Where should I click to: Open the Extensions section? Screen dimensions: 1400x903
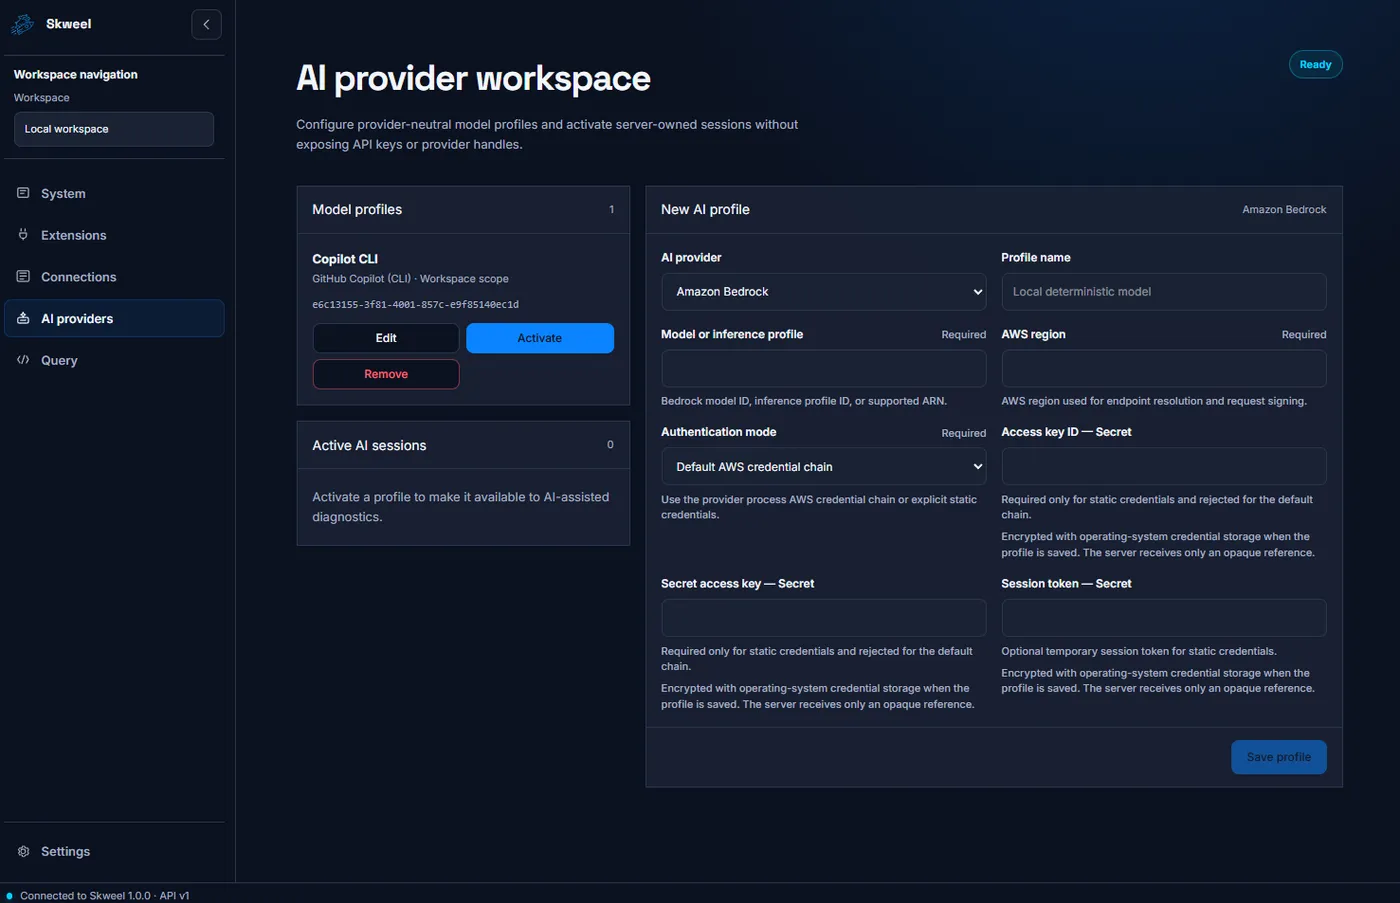point(114,235)
